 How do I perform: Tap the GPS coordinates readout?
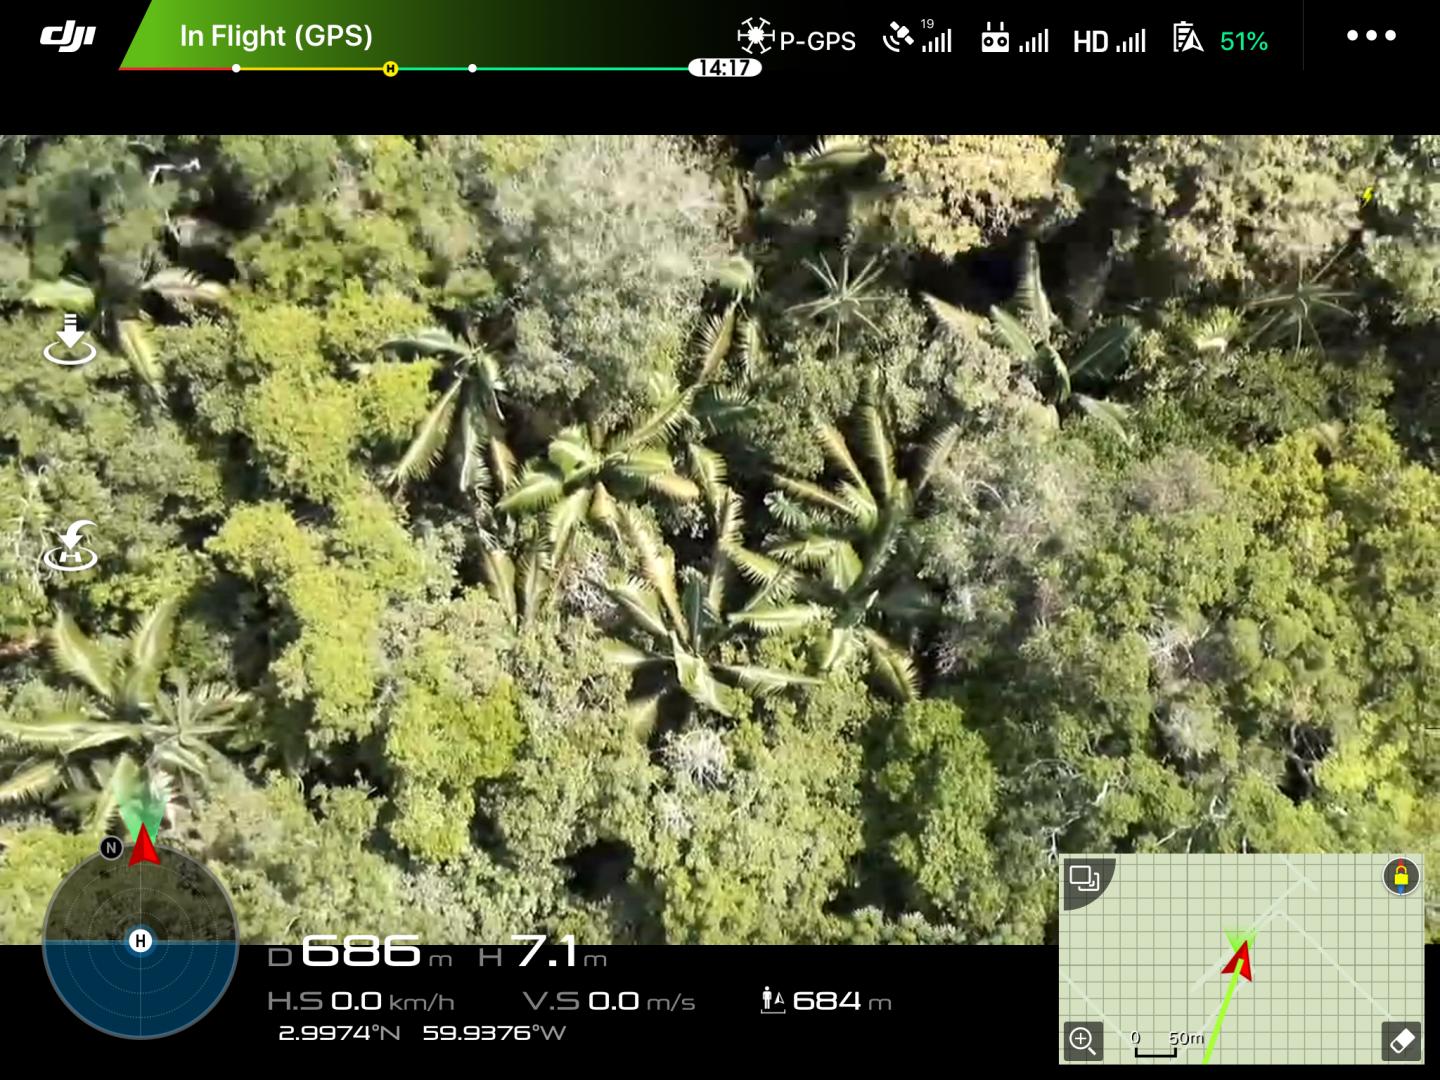[x=420, y=1032]
